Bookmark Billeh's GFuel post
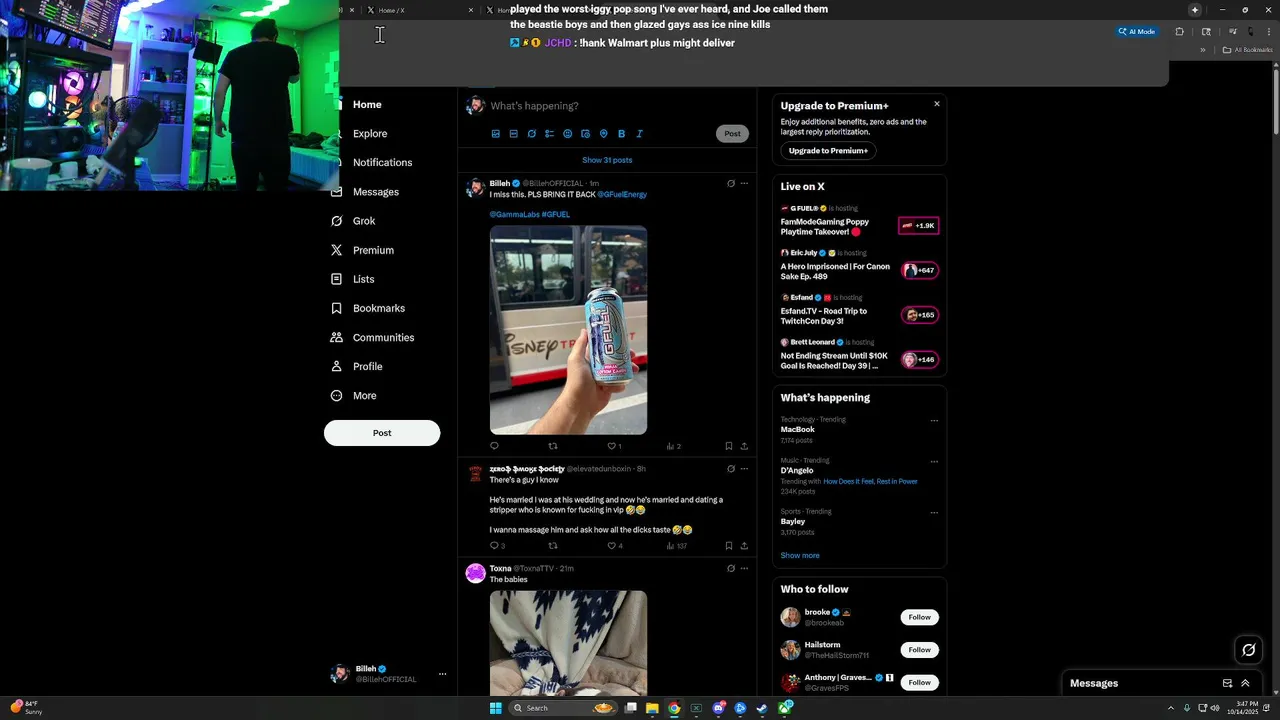 tap(729, 446)
